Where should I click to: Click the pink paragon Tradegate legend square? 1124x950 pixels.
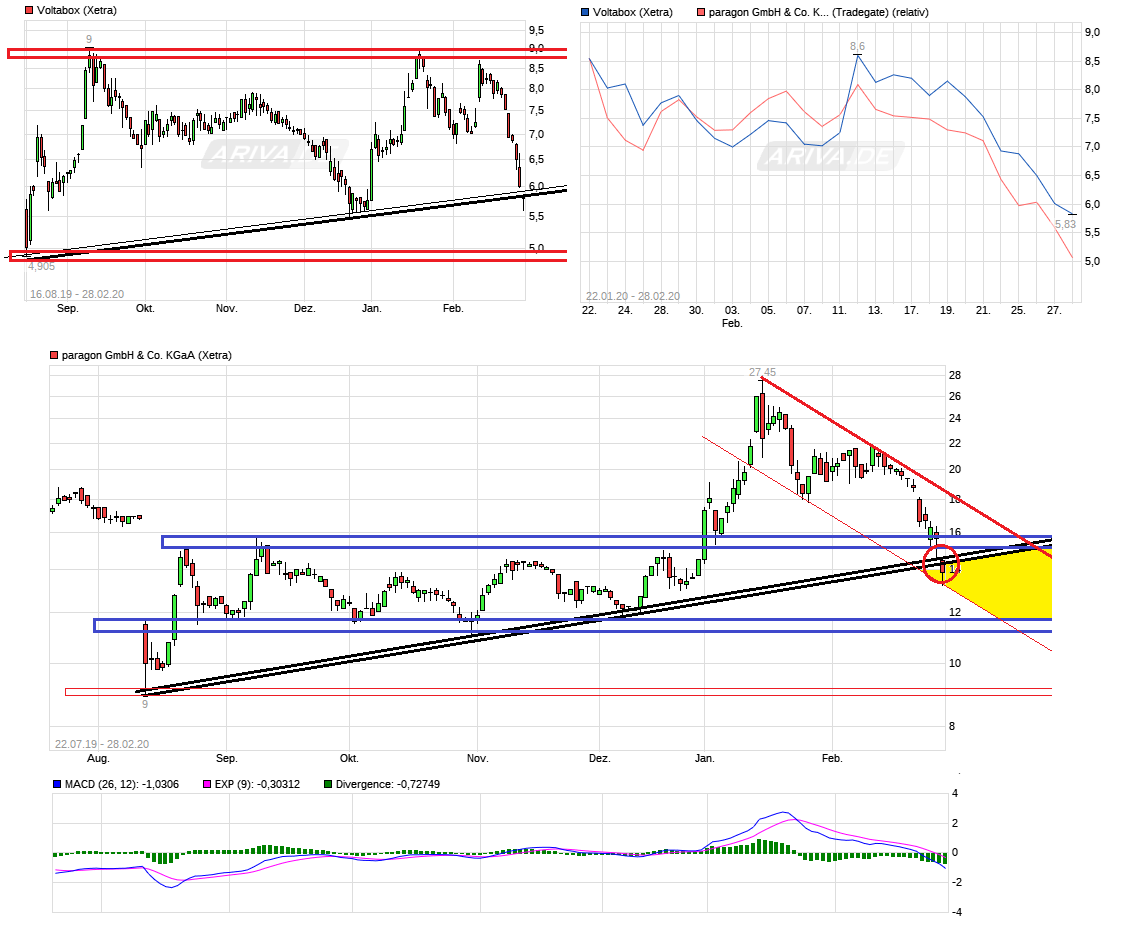701,12
